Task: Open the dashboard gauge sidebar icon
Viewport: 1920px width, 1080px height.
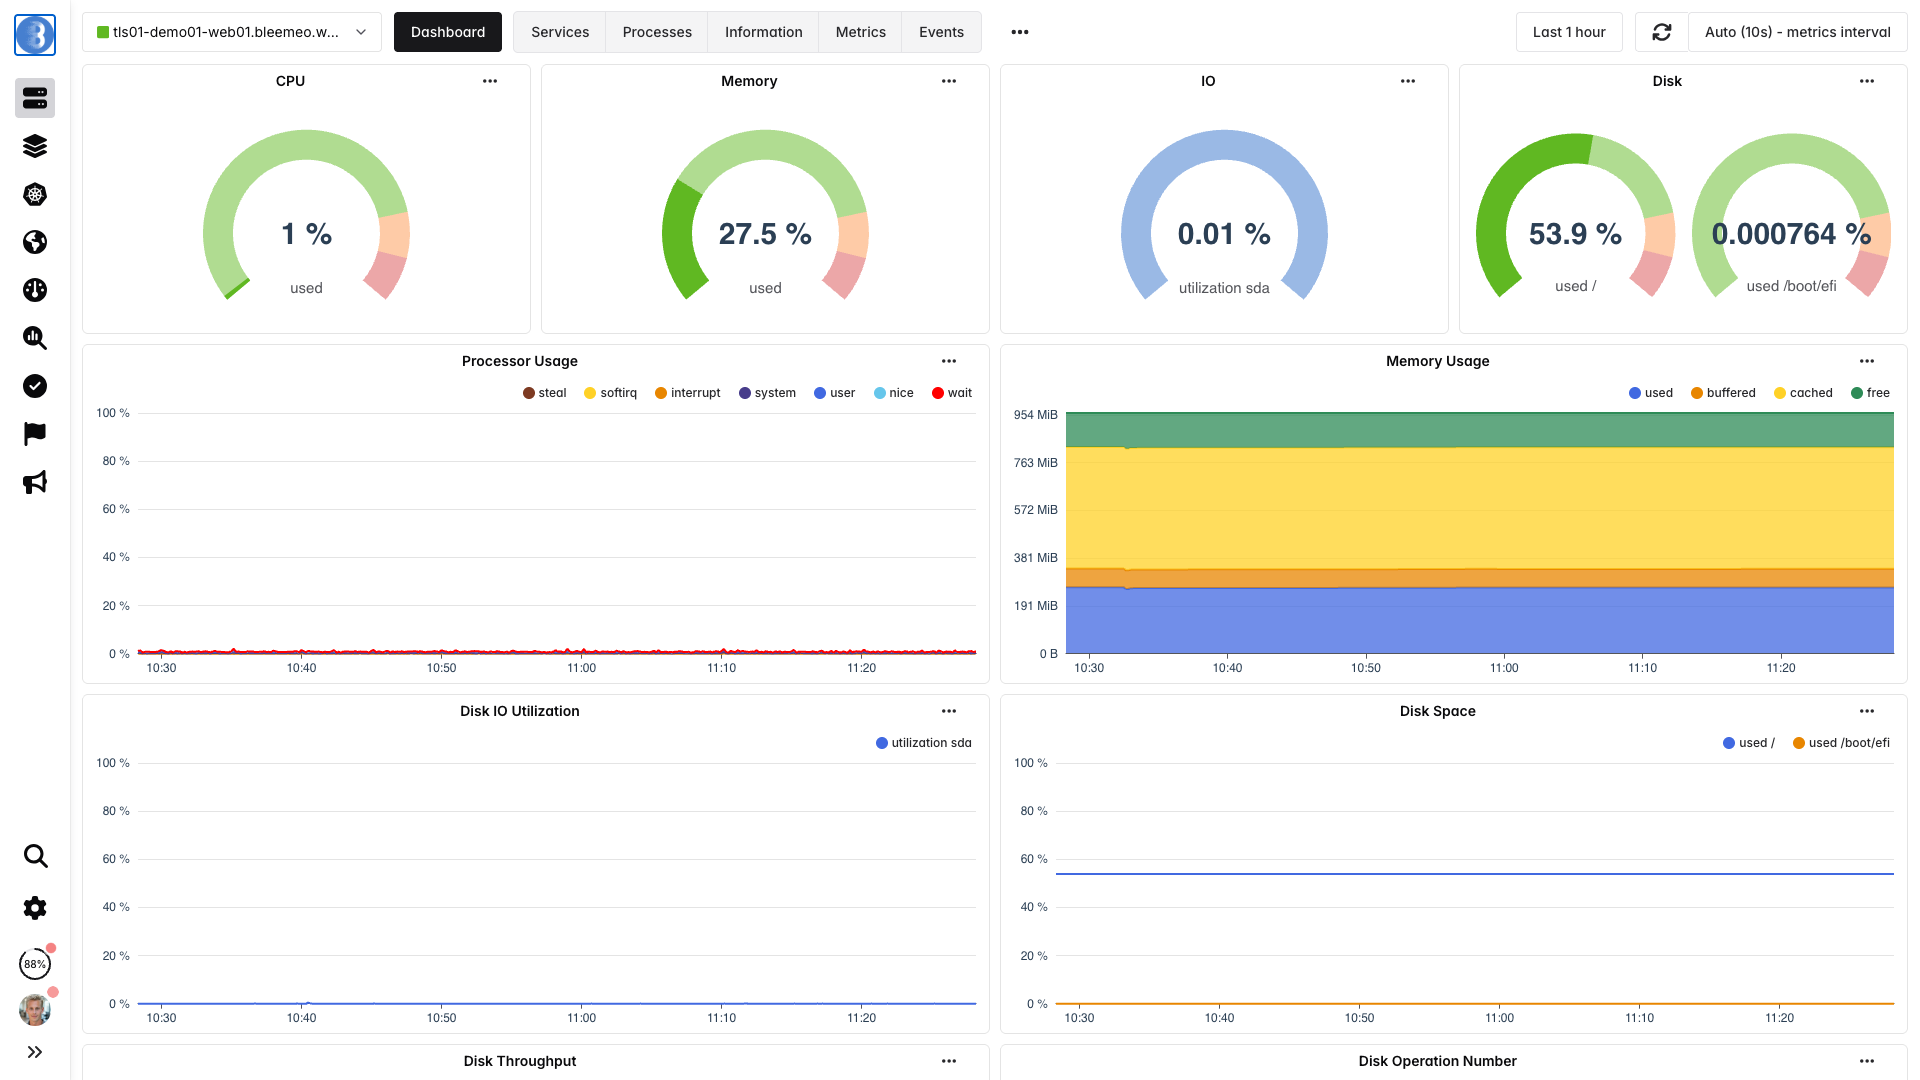Action: 35,290
